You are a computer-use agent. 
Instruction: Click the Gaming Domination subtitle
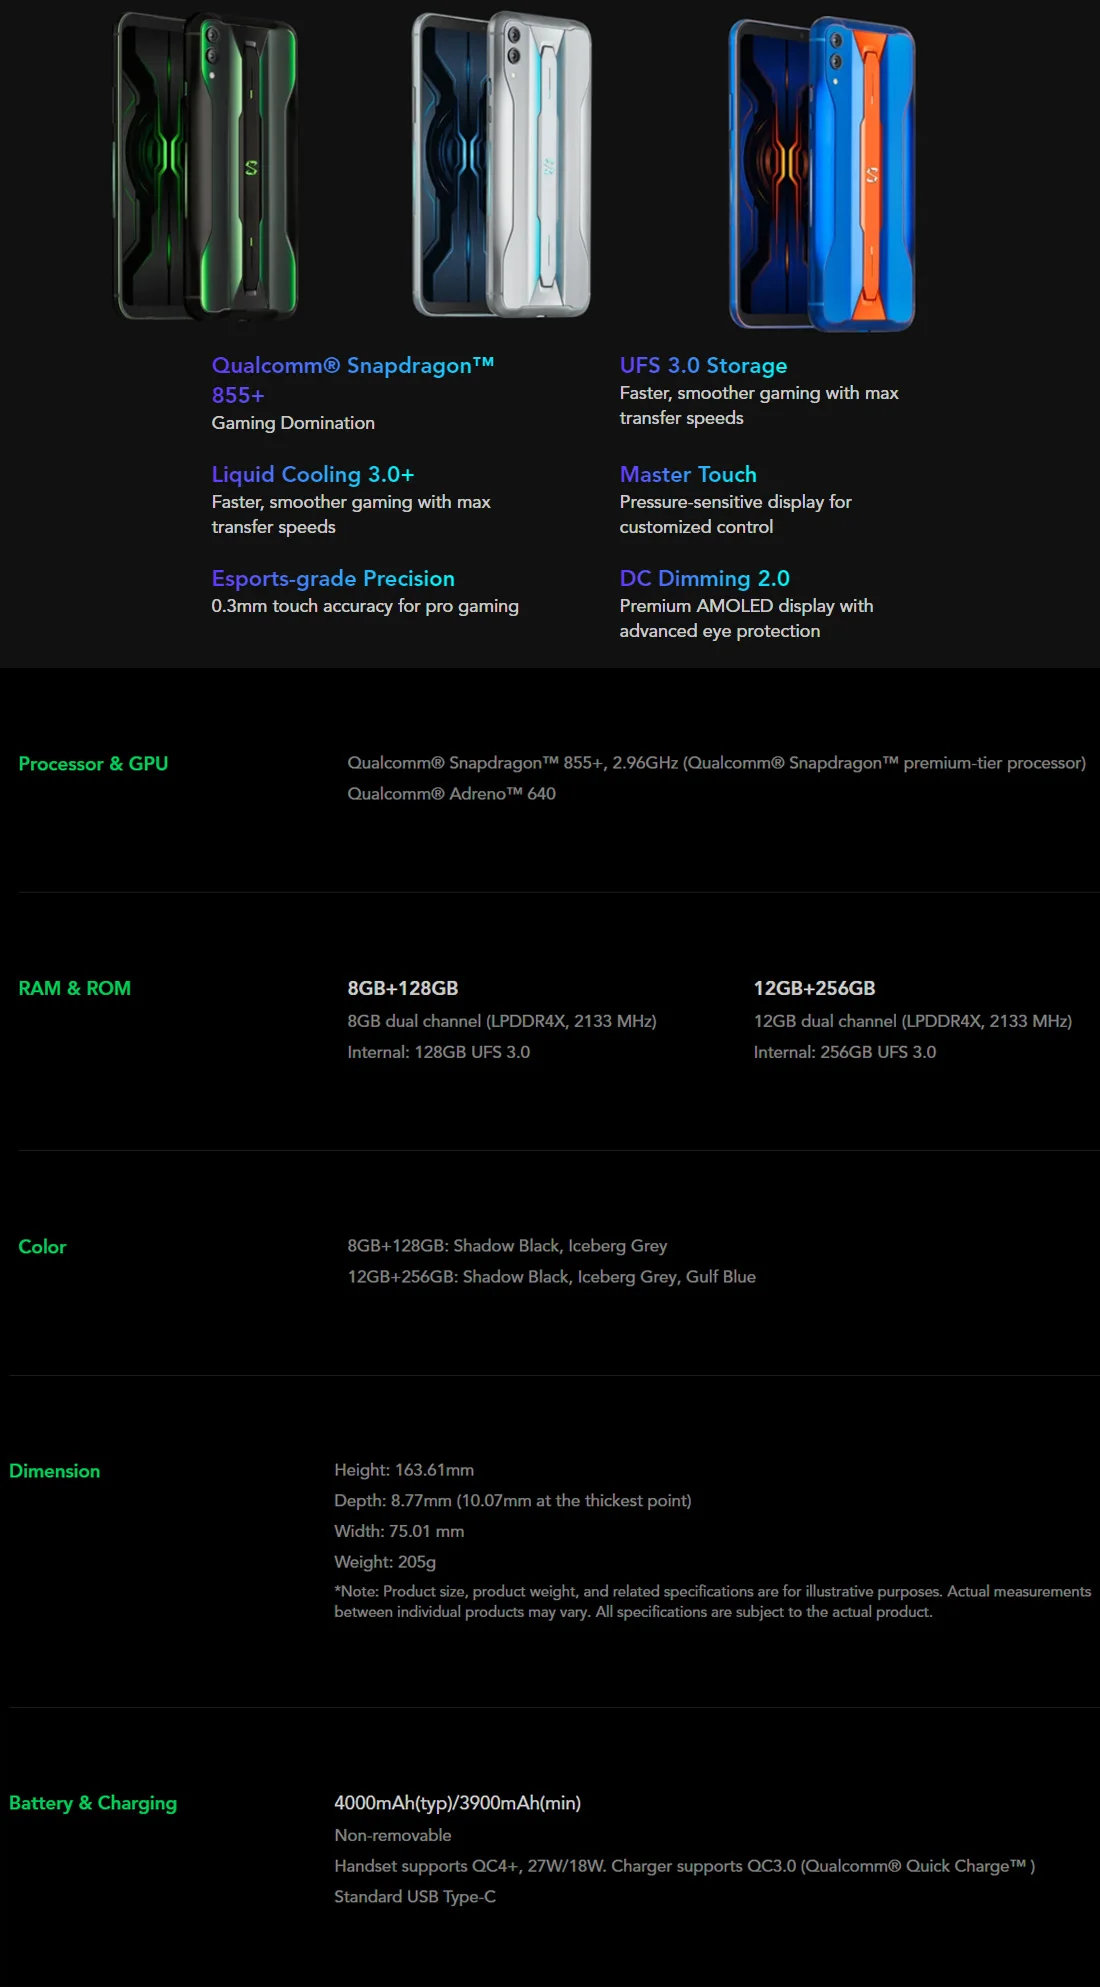[x=293, y=423]
